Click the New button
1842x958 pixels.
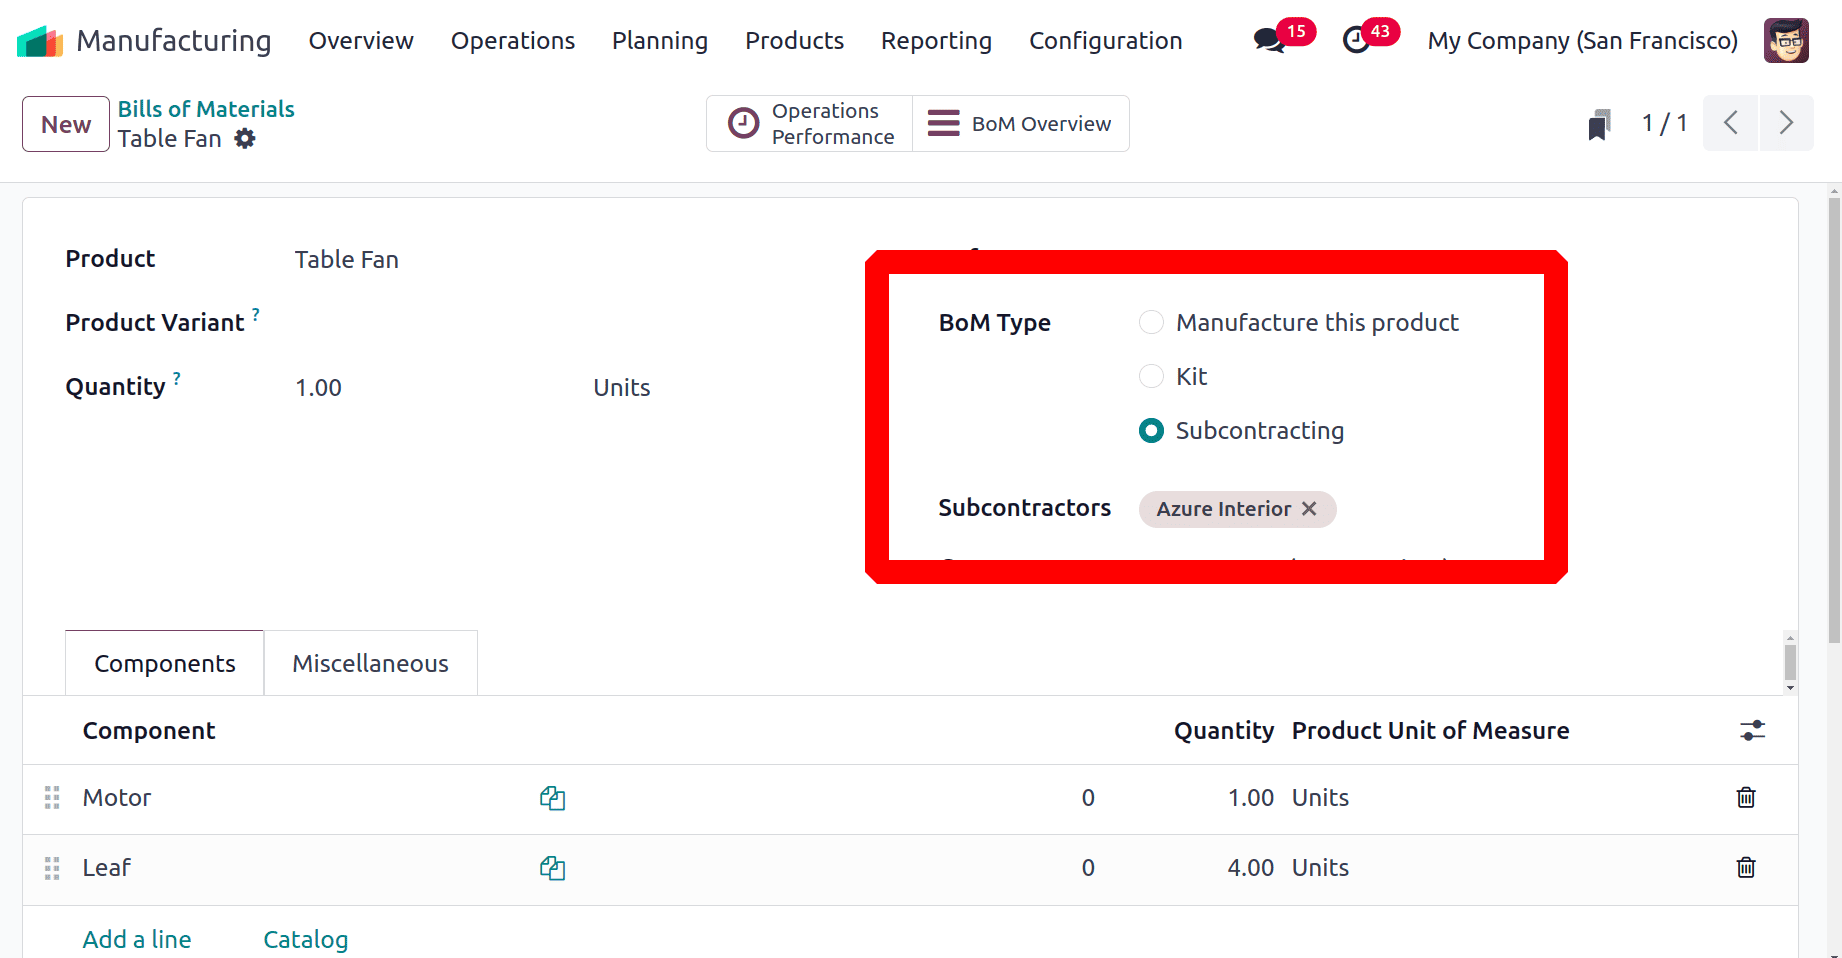(66, 124)
